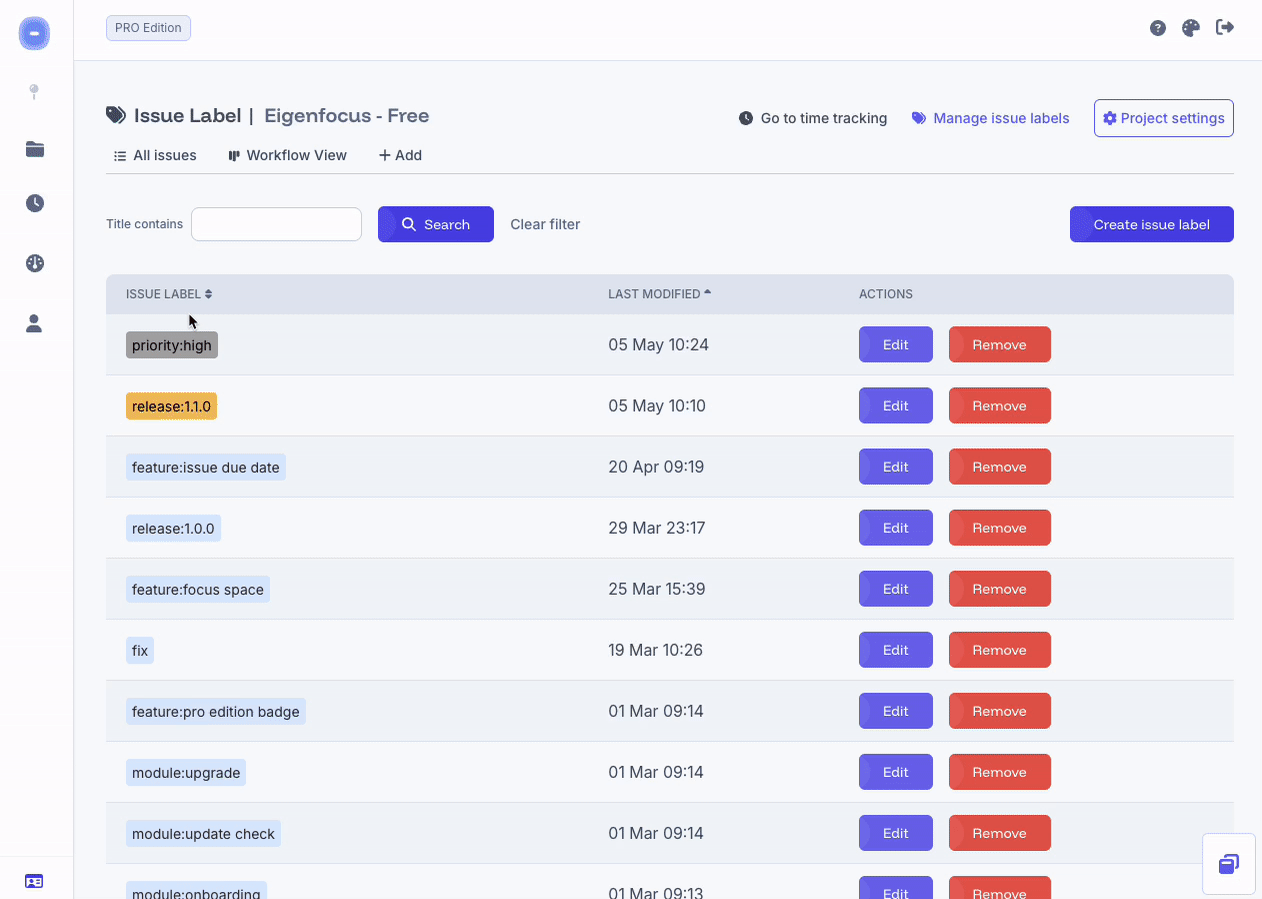
Task: Click the ID card icon in sidebar bottom
Action: tap(34, 881)
